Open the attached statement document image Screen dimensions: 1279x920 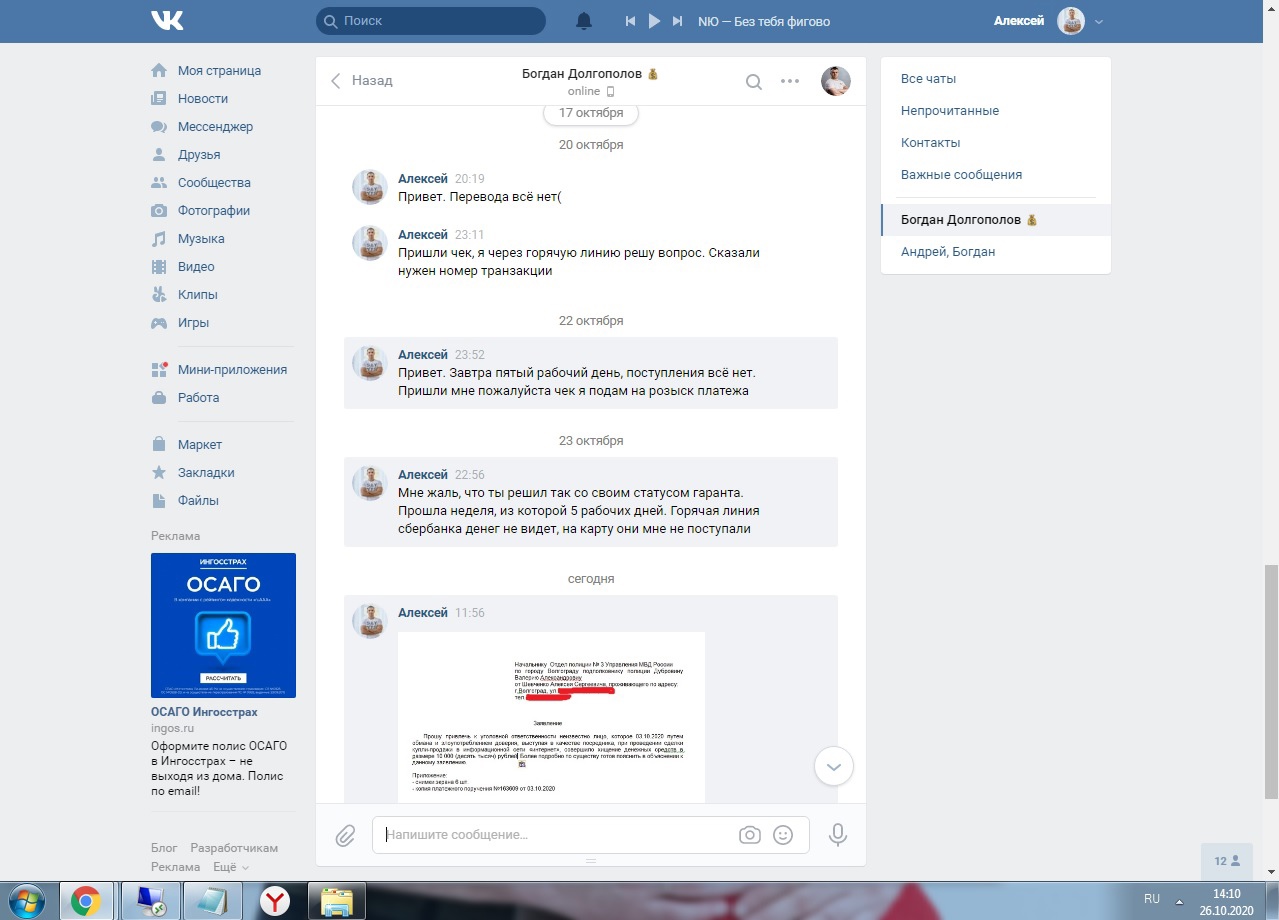tap(551, 716)
